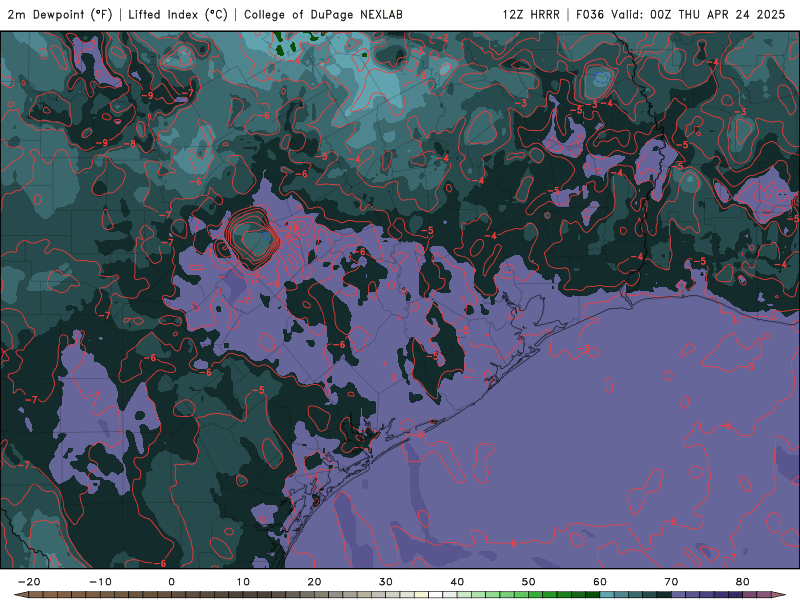This screenshot has height=600, width=800.
Task: Click the "Lifted Index (°C)" title text
Action: click(x=178, y=15)
